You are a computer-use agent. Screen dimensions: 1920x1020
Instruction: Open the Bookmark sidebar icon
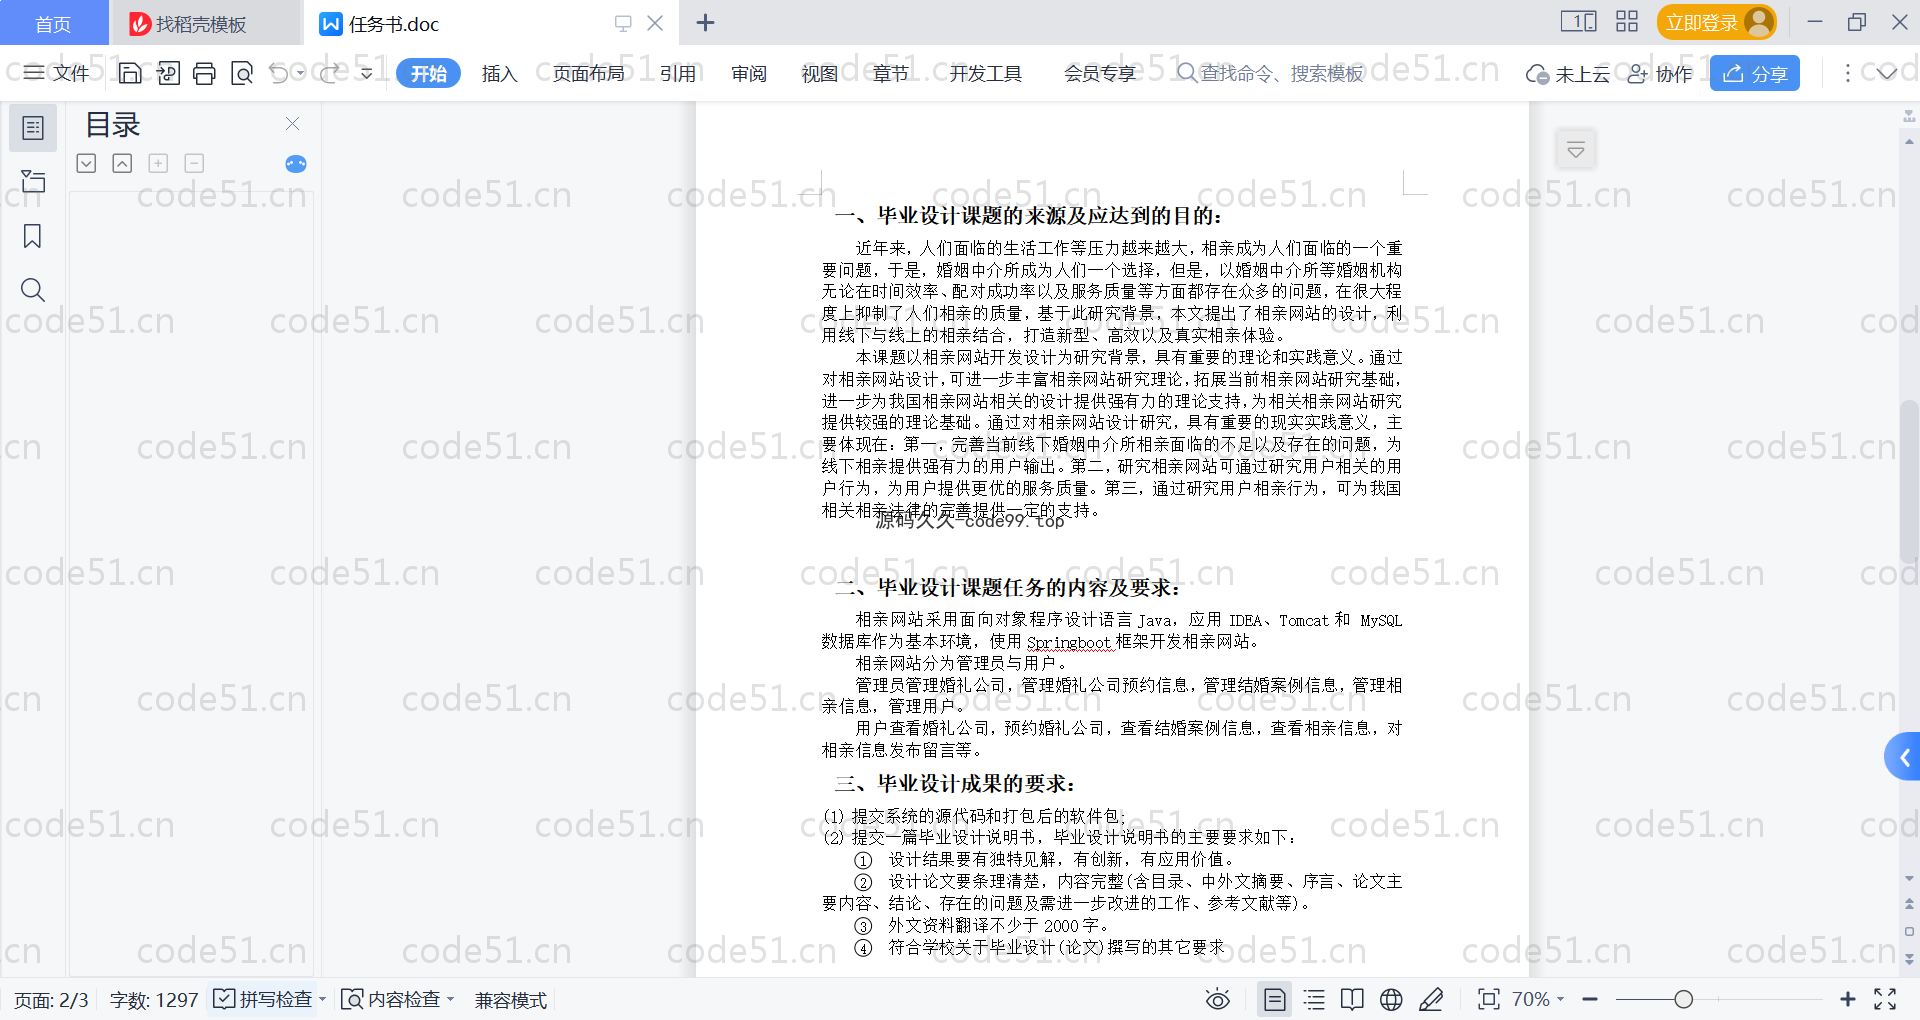[33, 236]
